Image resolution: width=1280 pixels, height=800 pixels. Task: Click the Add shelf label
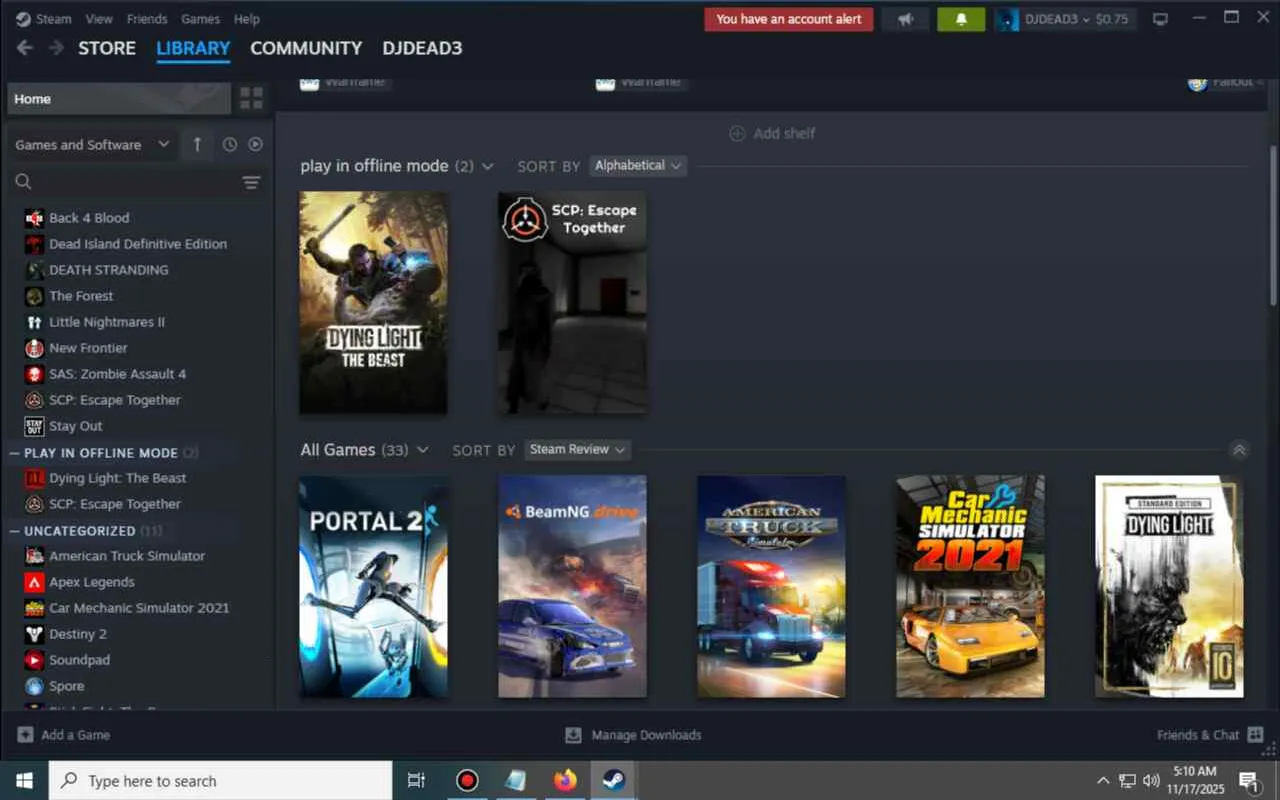tap(785, 133)
